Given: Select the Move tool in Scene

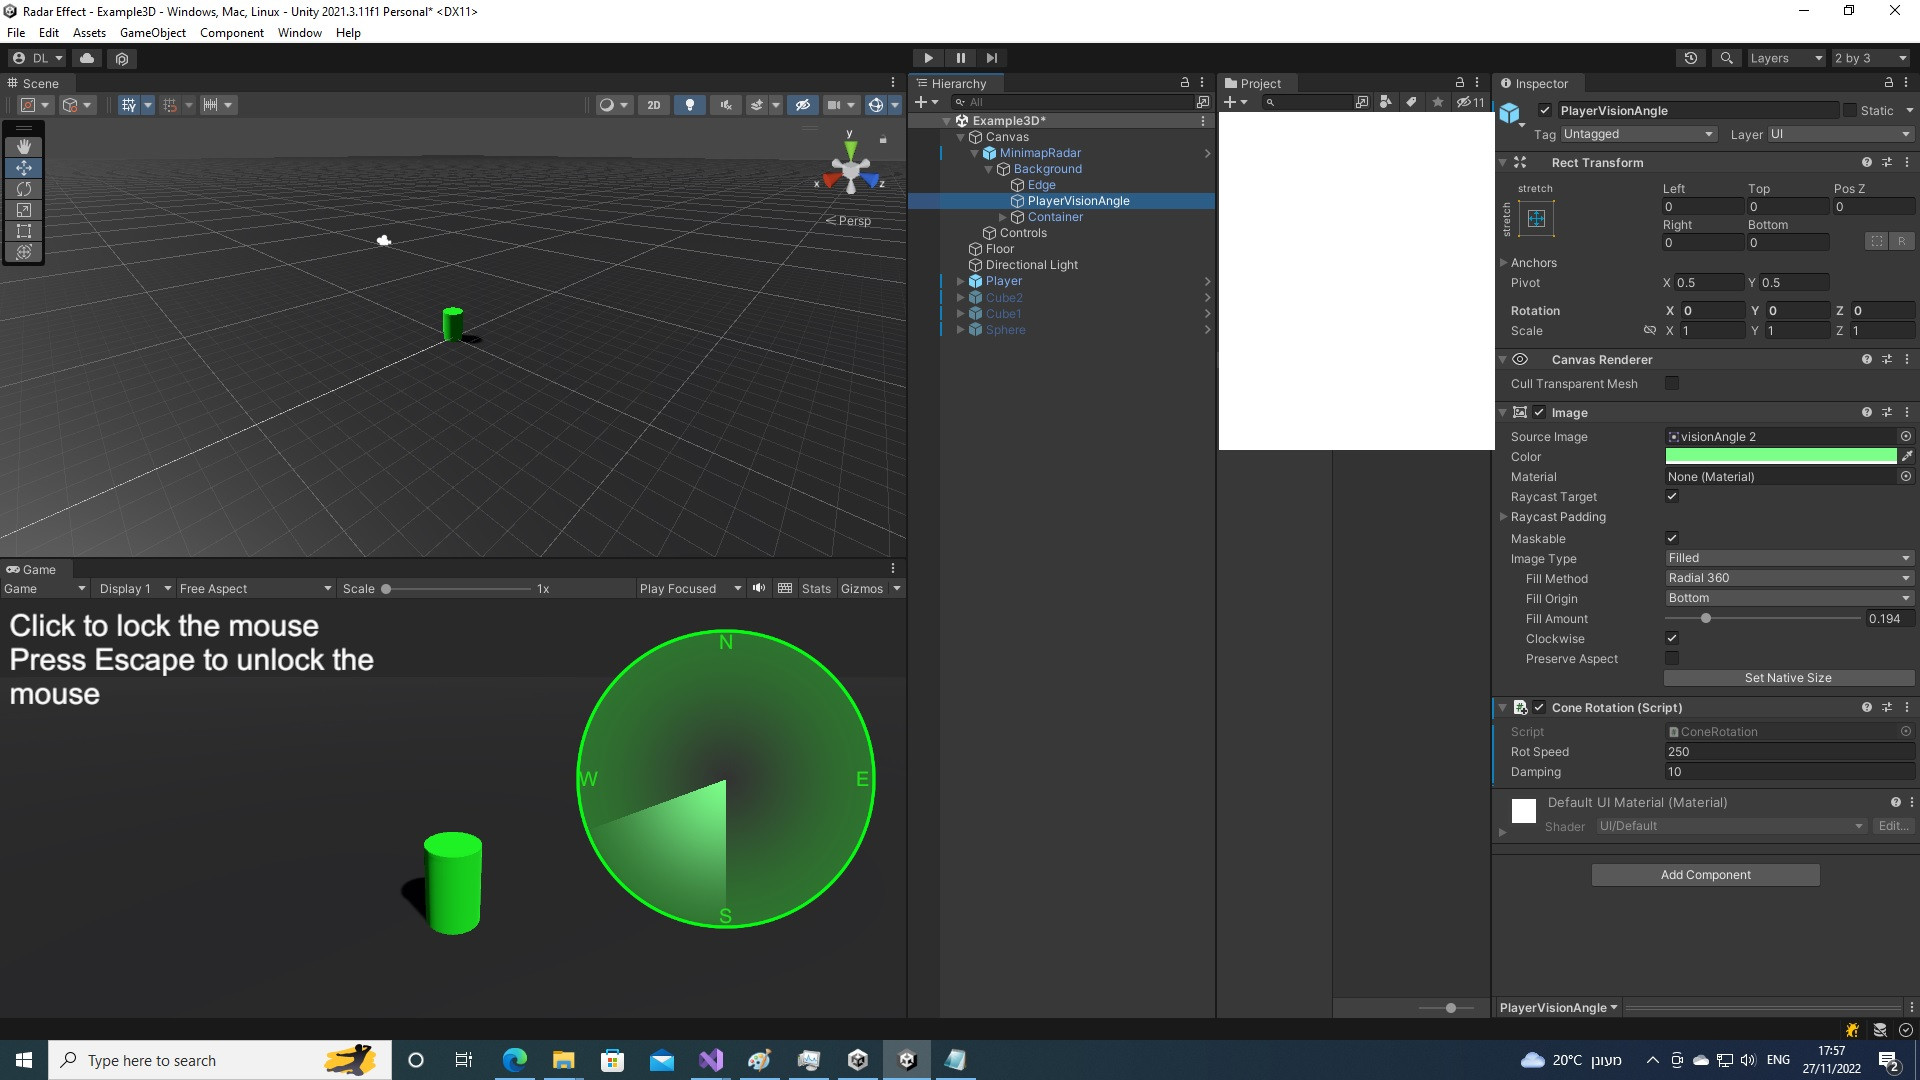Looking at the screenshot, I should [x=24, y=168].
